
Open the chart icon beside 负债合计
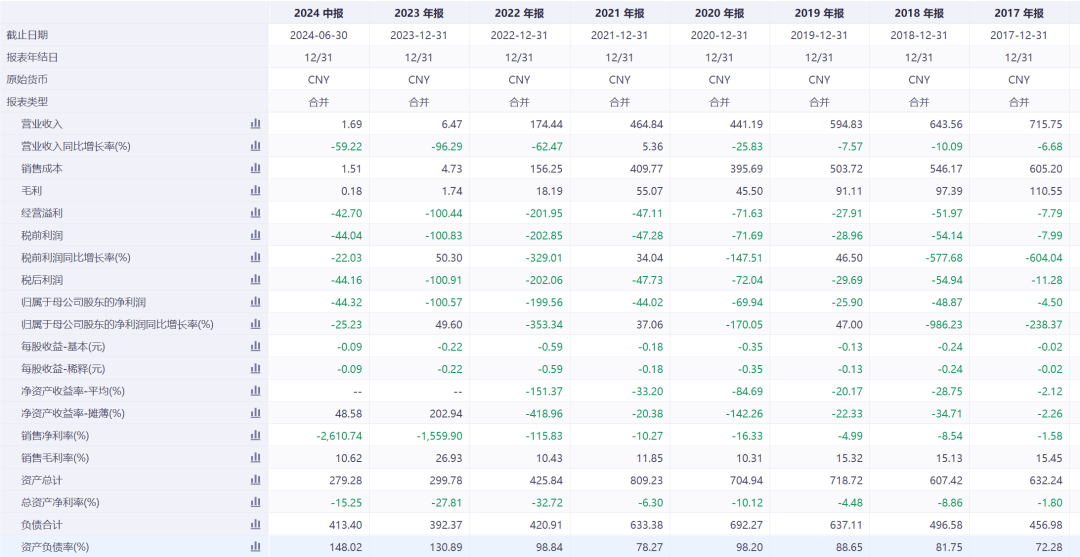pyautogui.click(x=255, y=524)
